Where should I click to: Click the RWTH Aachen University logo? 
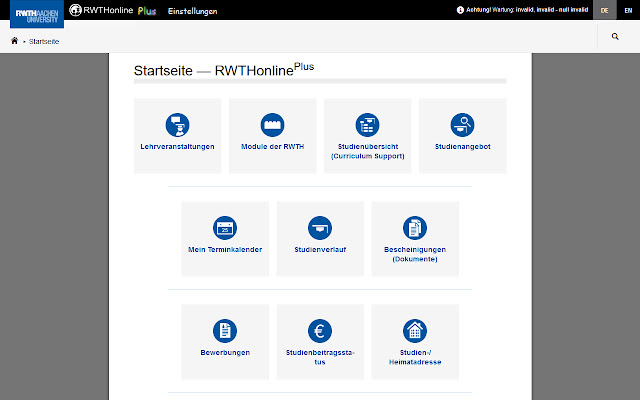pyautogui.click(x=32, y=12)
